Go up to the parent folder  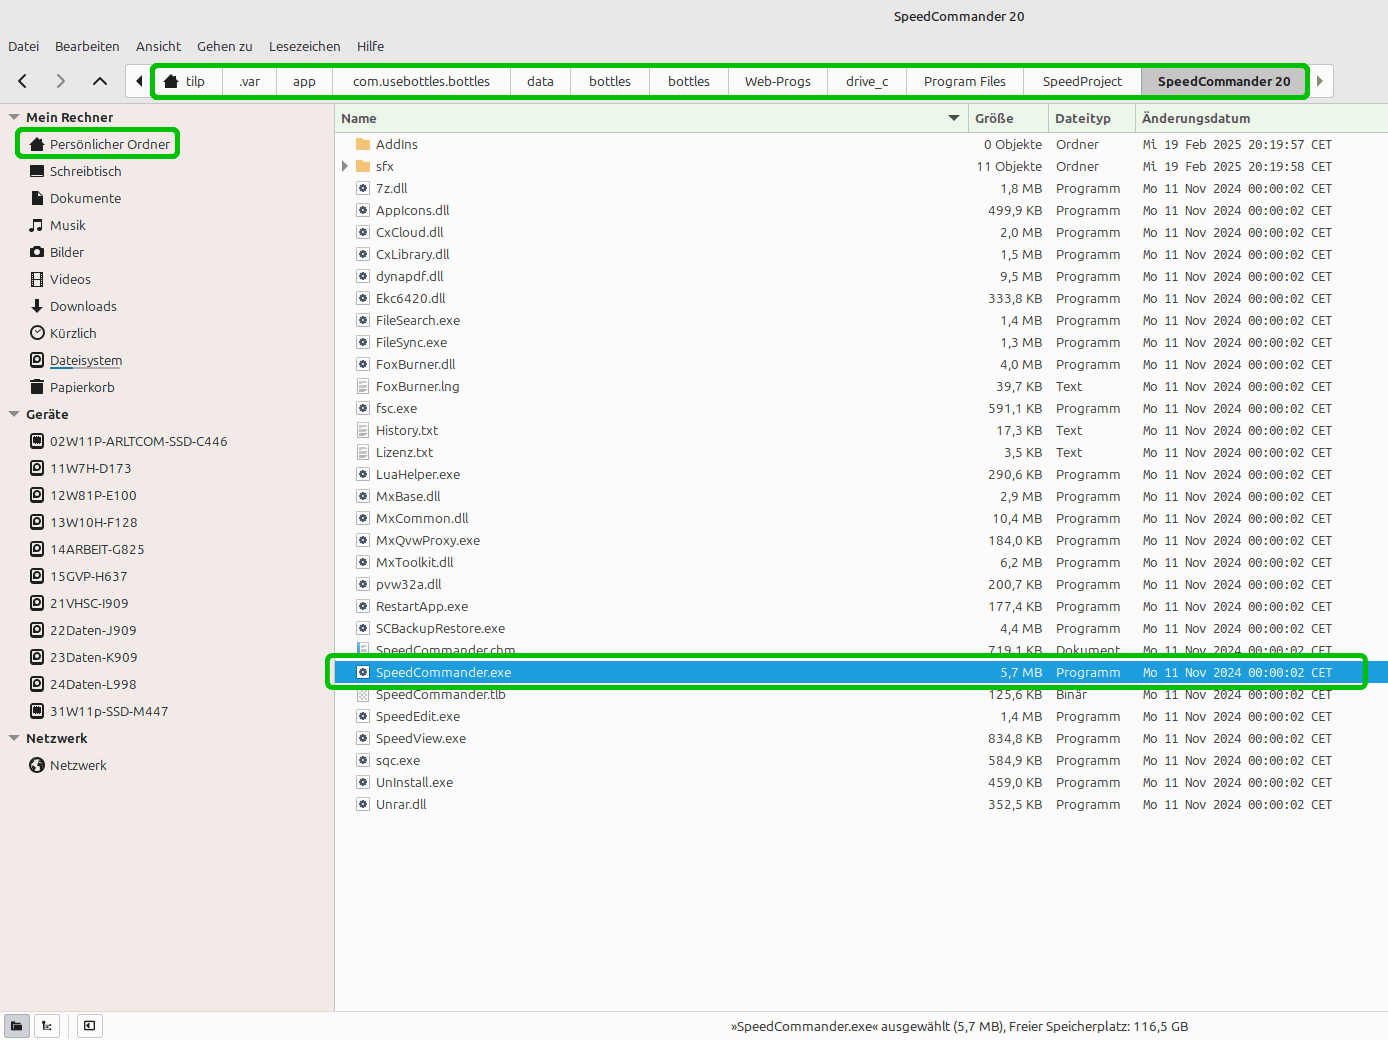coord(100,81)
